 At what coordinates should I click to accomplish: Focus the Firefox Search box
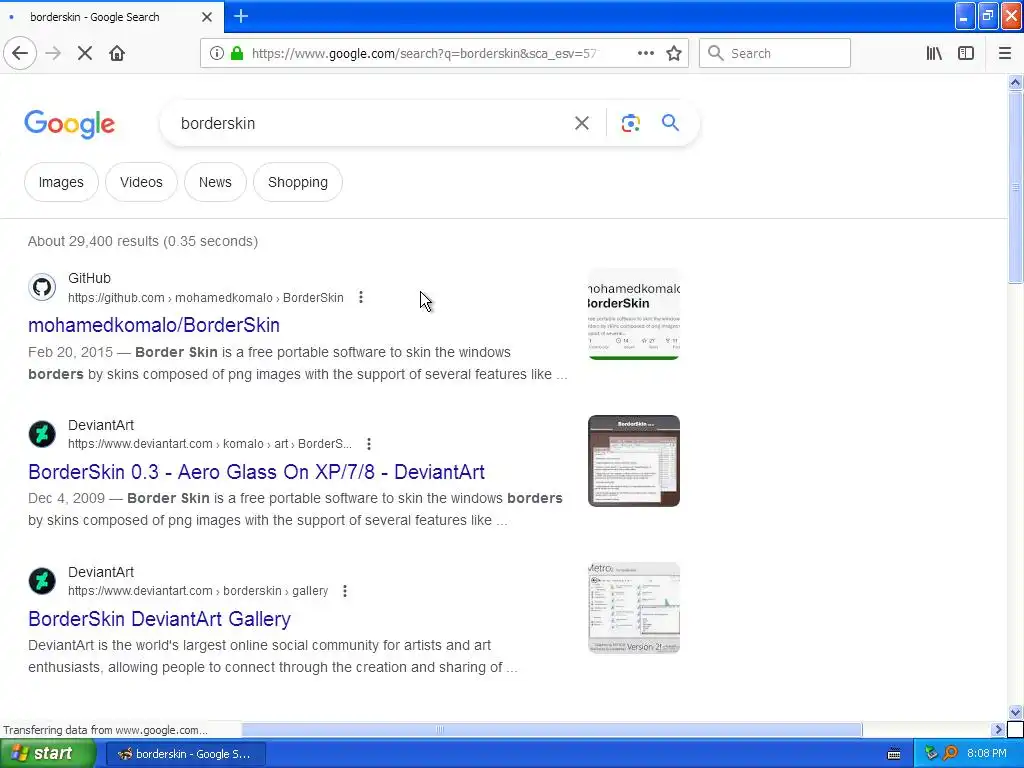tap(775, 54)
